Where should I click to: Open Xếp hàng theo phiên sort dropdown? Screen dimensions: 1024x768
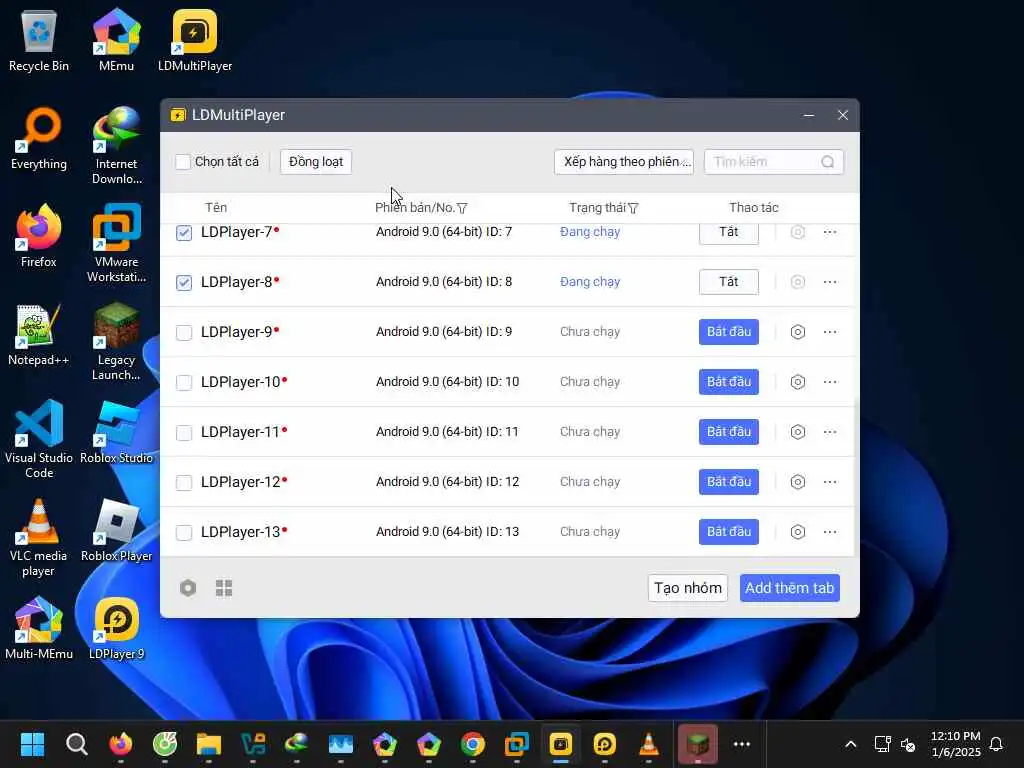coord(624,162)
